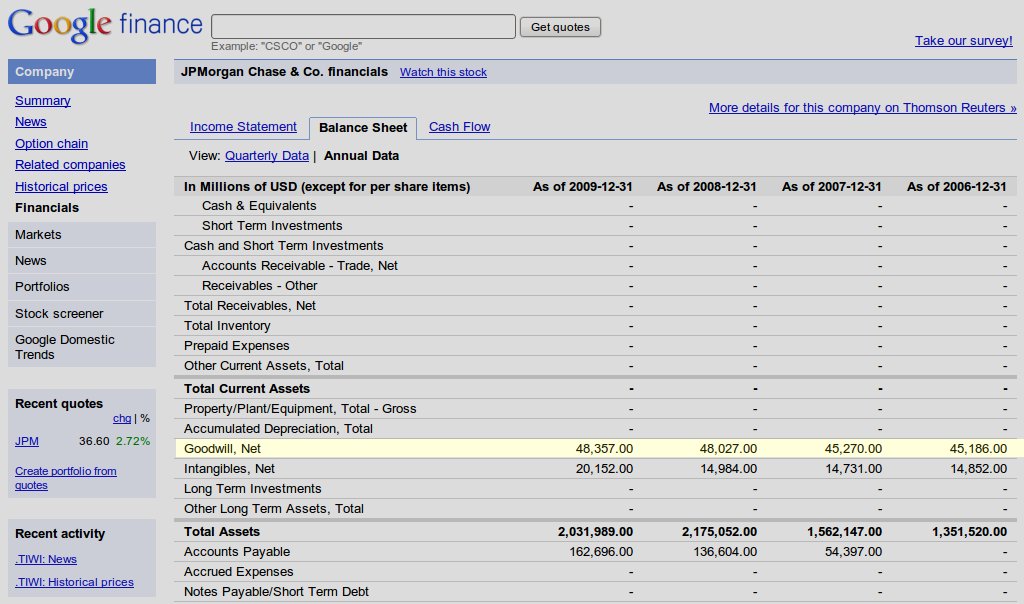Click Total Assets value 1,351,520.00
The height and width of the screenshot is (604, 1024).
[x=970, y=532]
